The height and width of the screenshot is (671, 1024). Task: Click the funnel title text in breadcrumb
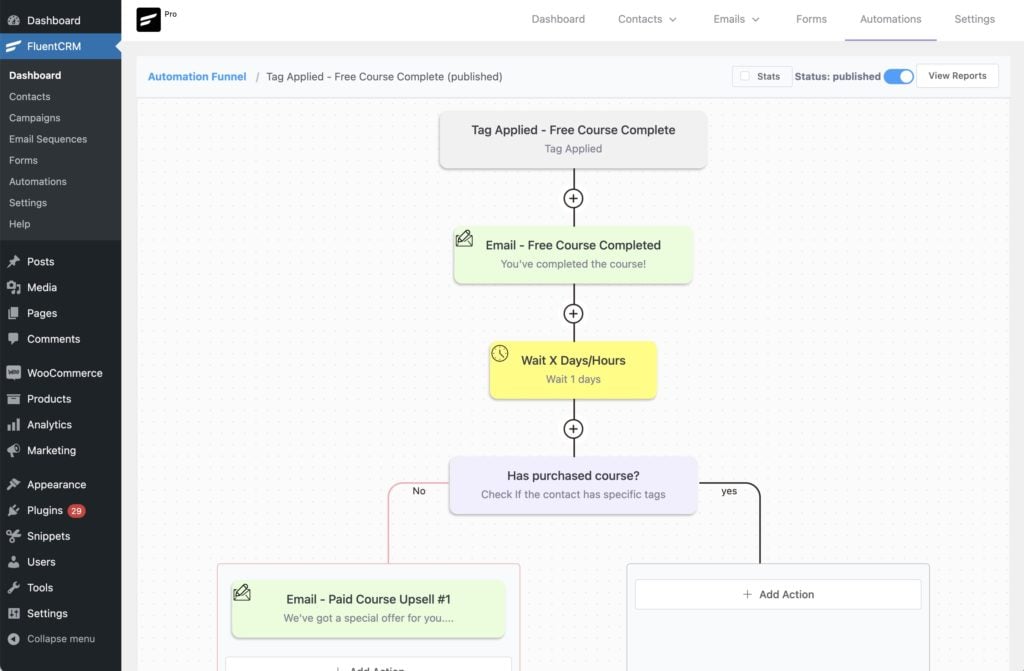click(x=384, y=76)
